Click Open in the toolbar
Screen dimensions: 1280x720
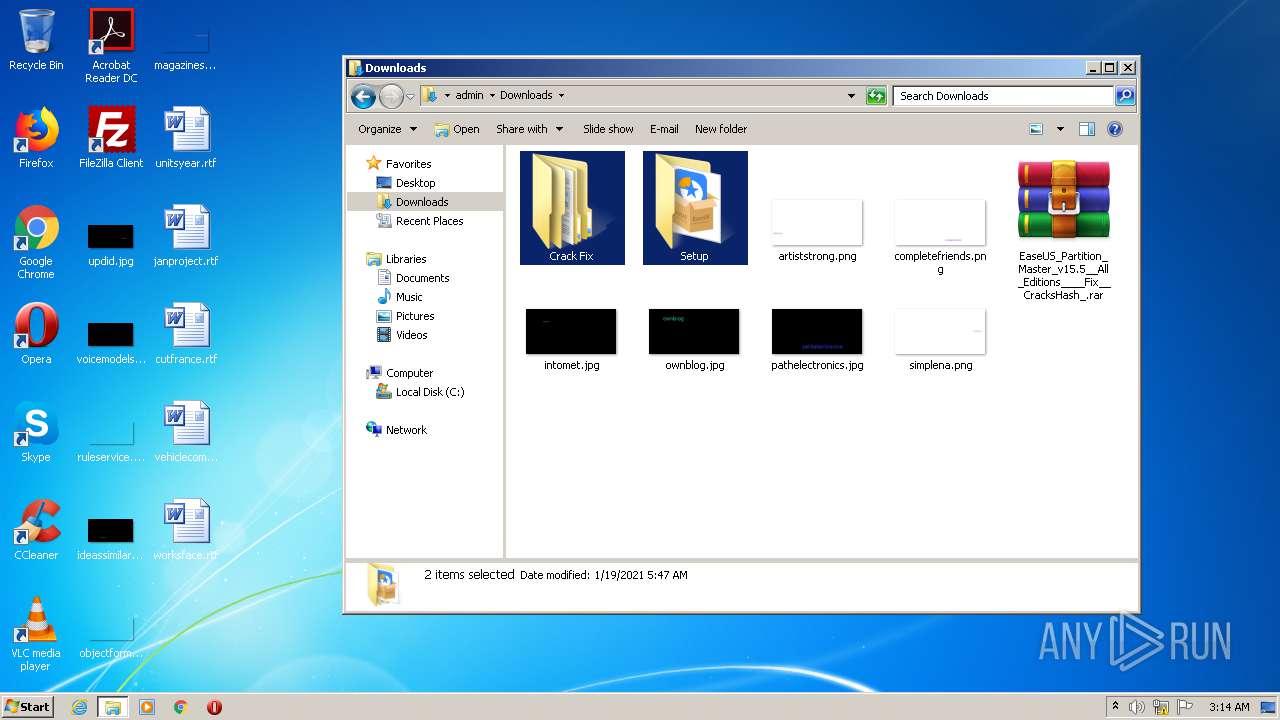click(457, 129)
